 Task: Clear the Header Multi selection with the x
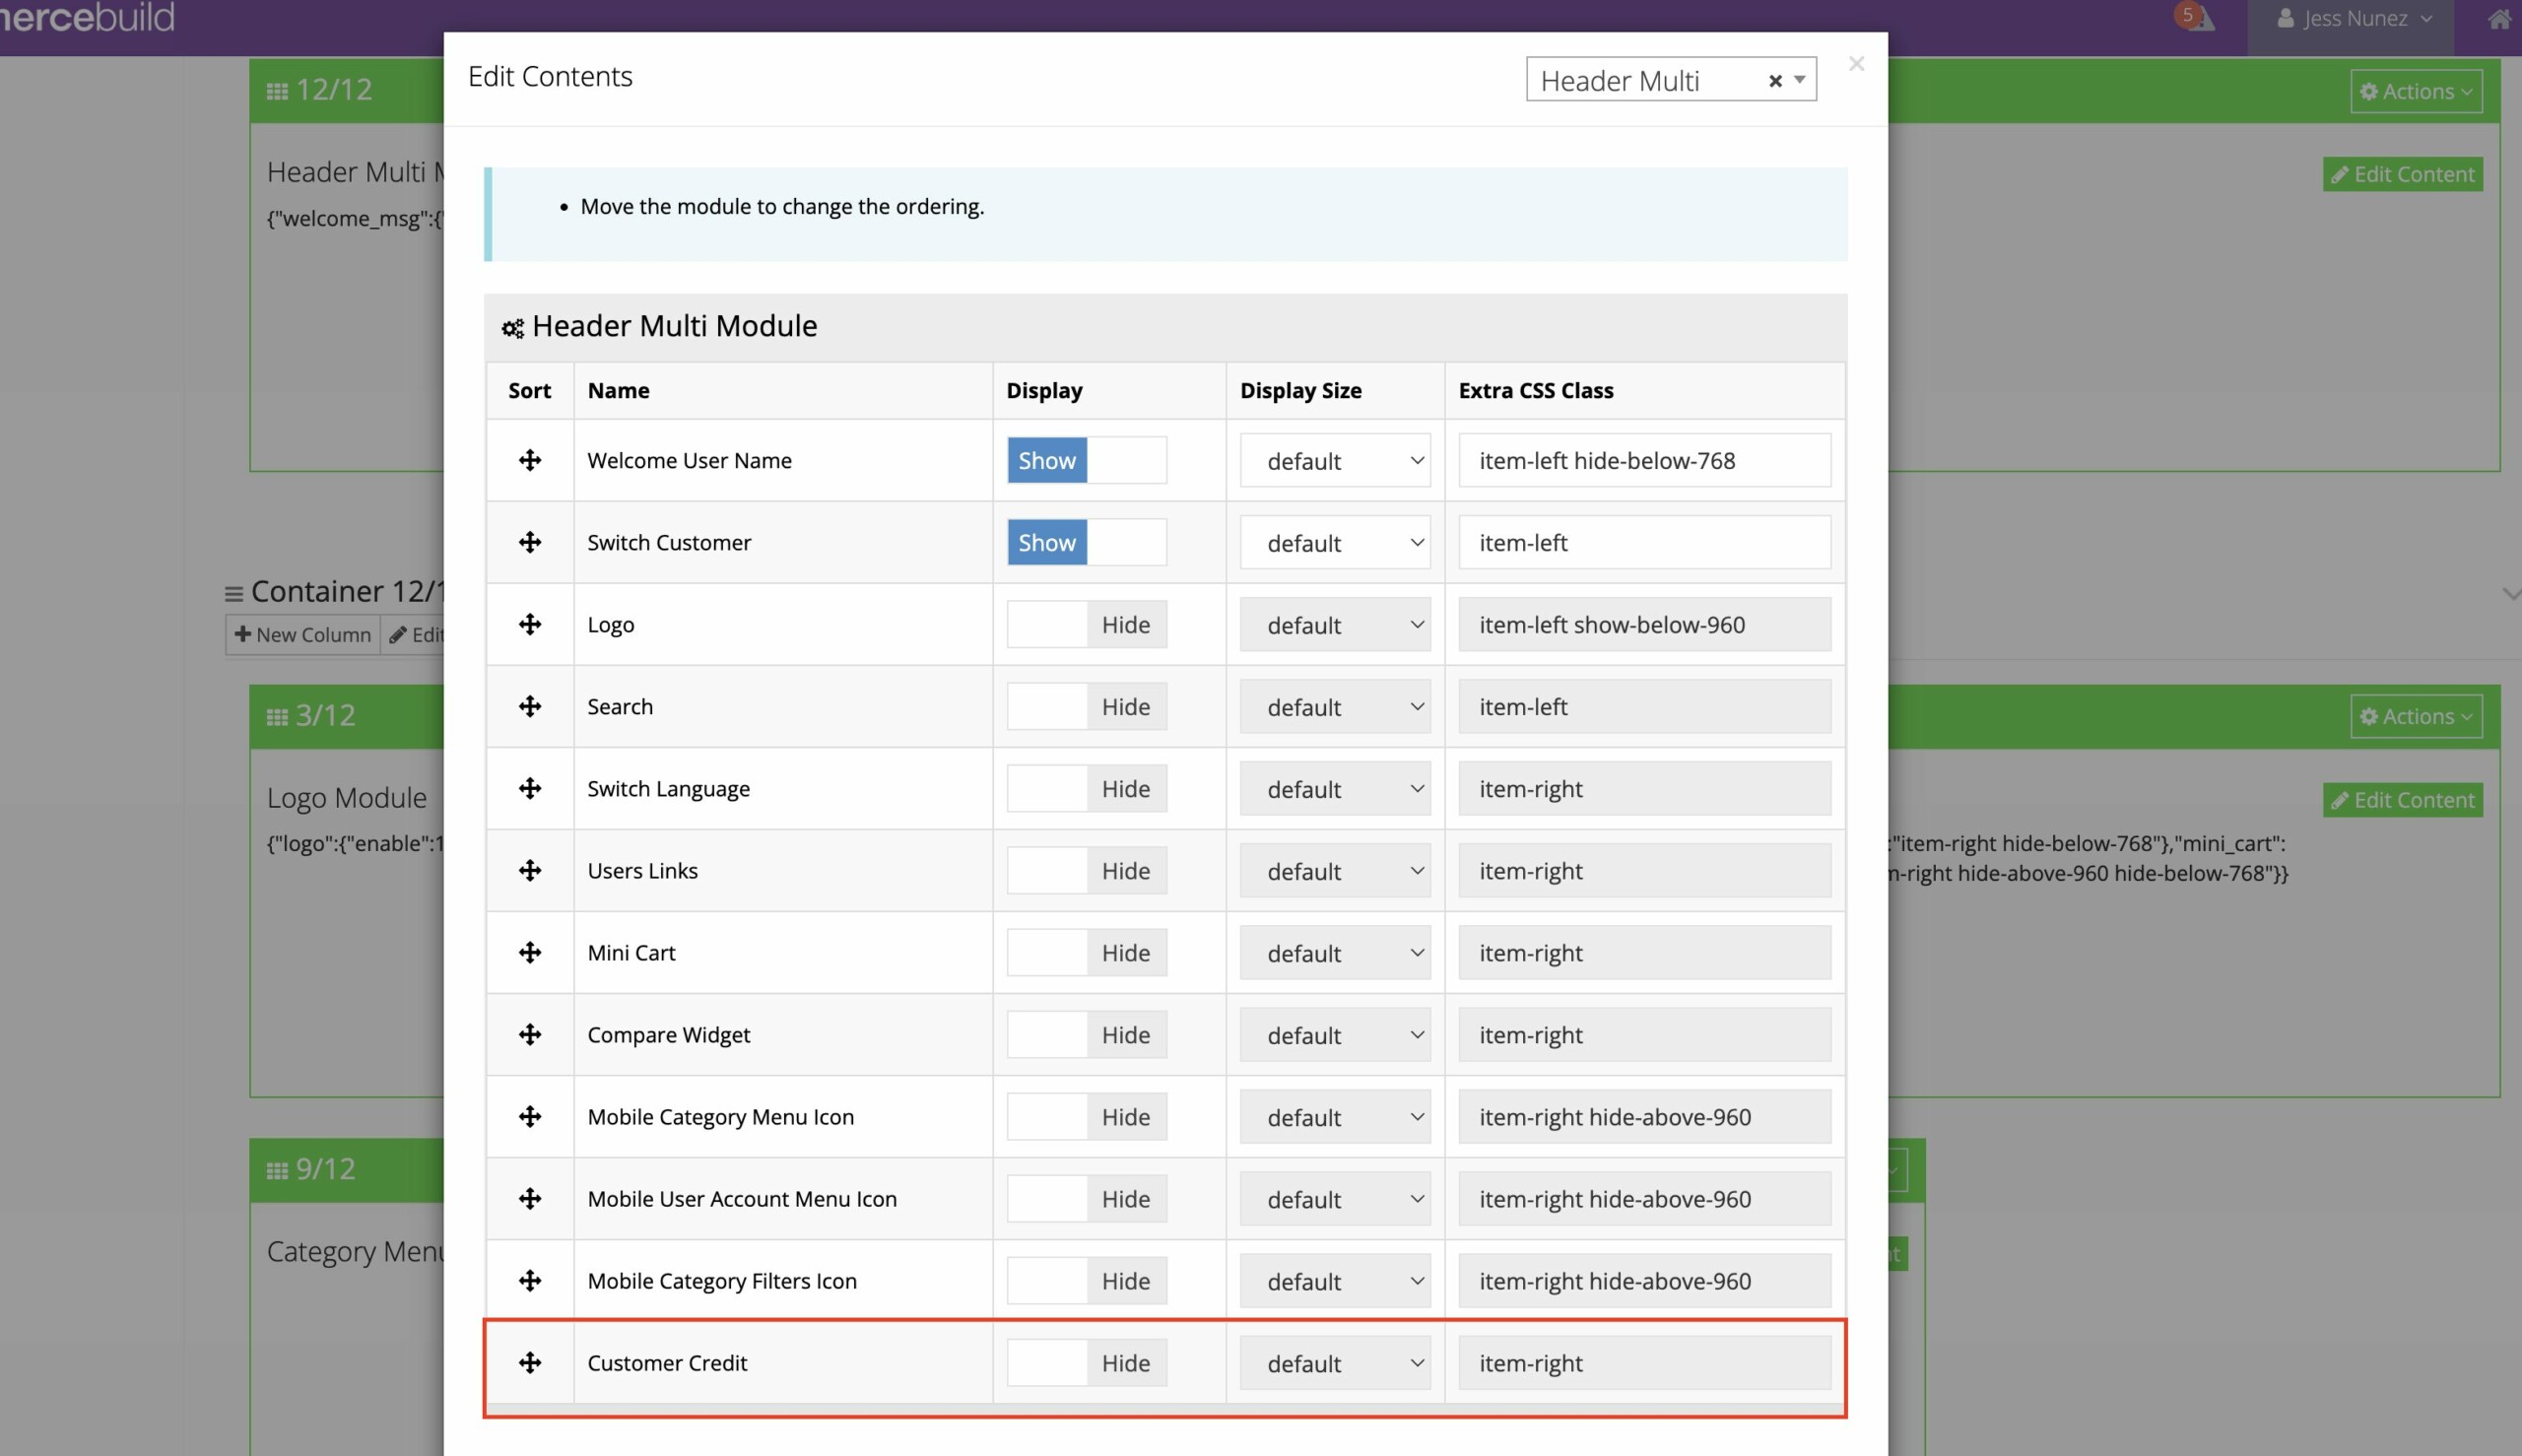click(1775, 81)
